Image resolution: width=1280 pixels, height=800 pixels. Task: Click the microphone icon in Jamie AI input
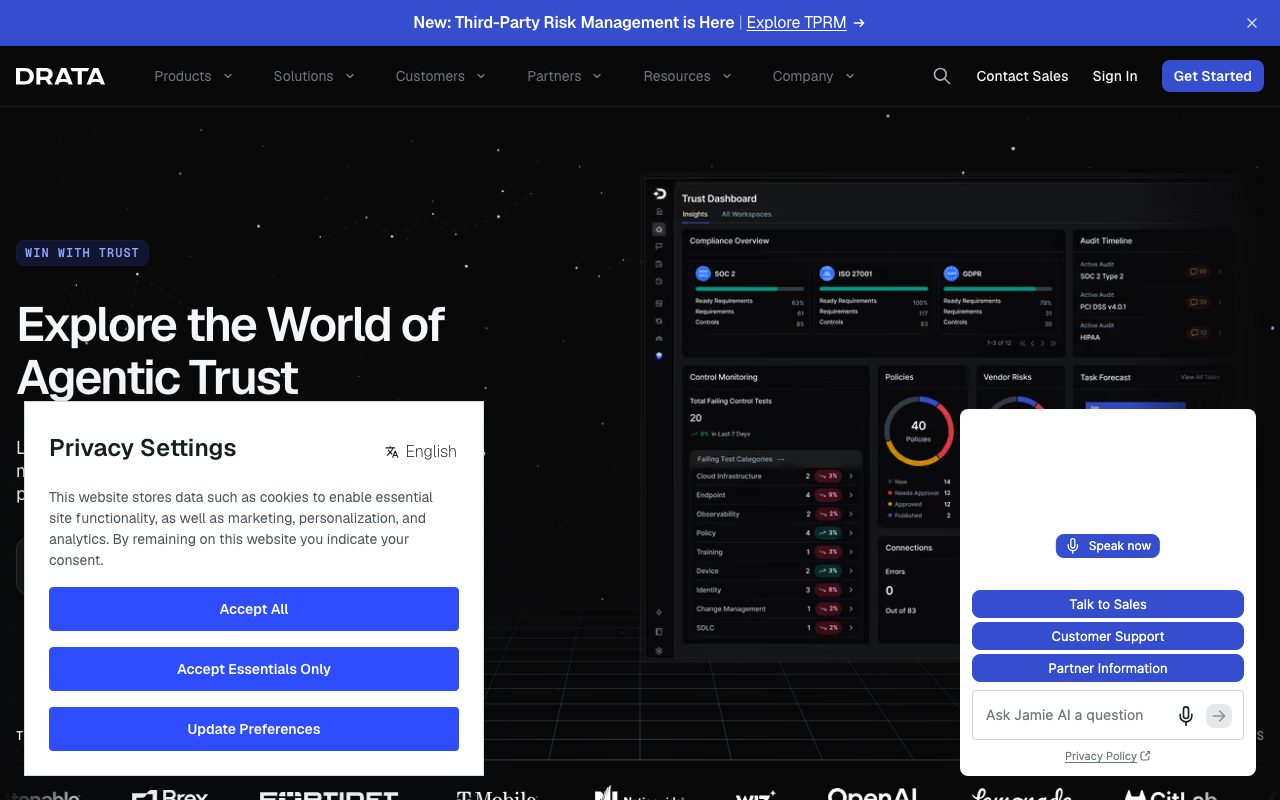click(x=1186, y=715)
